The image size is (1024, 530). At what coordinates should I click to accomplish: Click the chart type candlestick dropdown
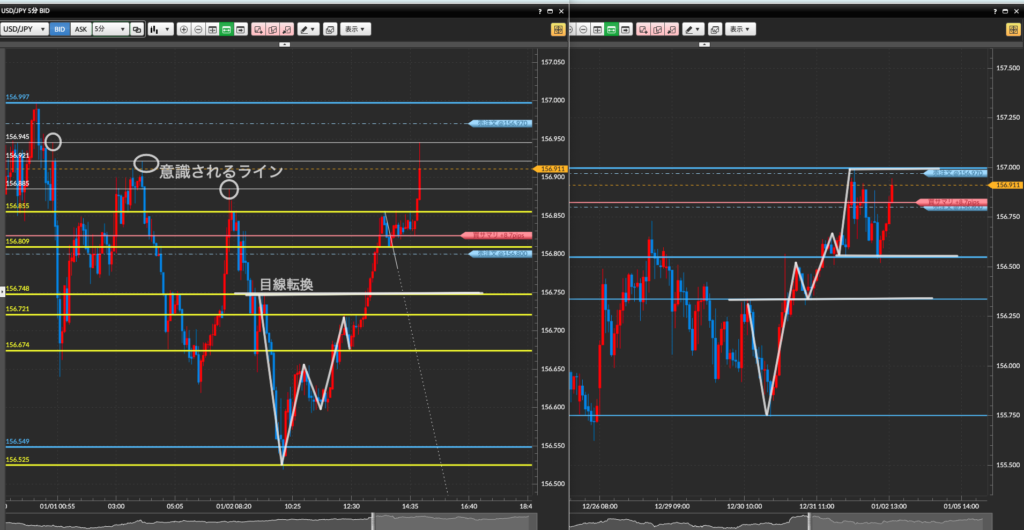pos(160,29)
